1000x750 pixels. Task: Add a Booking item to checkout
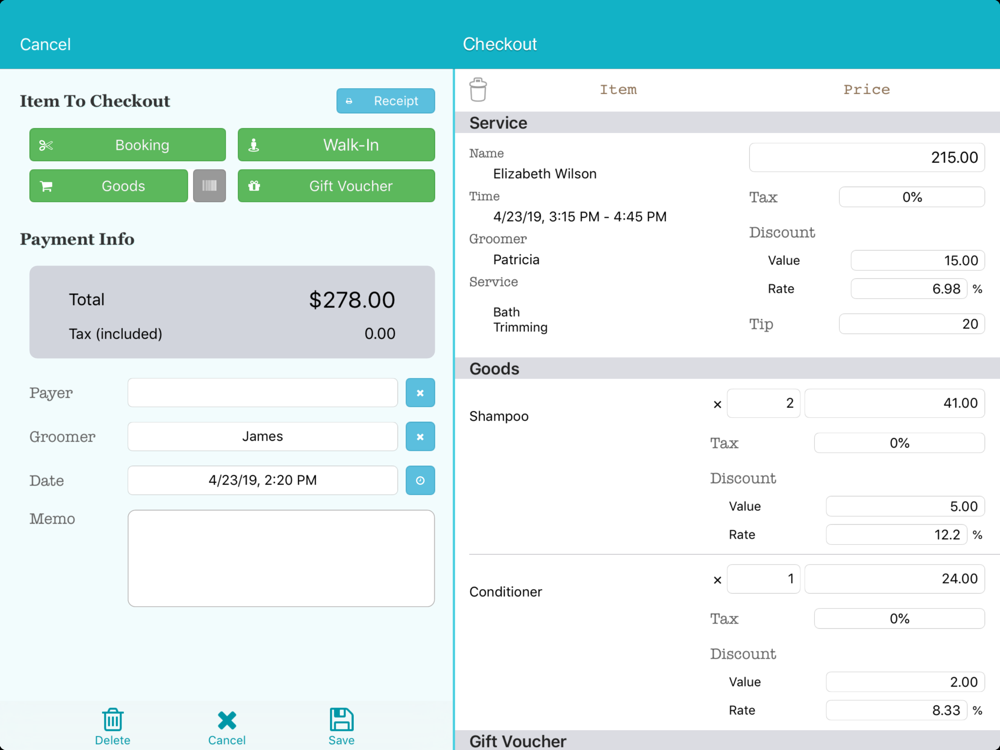coord(128,145)
